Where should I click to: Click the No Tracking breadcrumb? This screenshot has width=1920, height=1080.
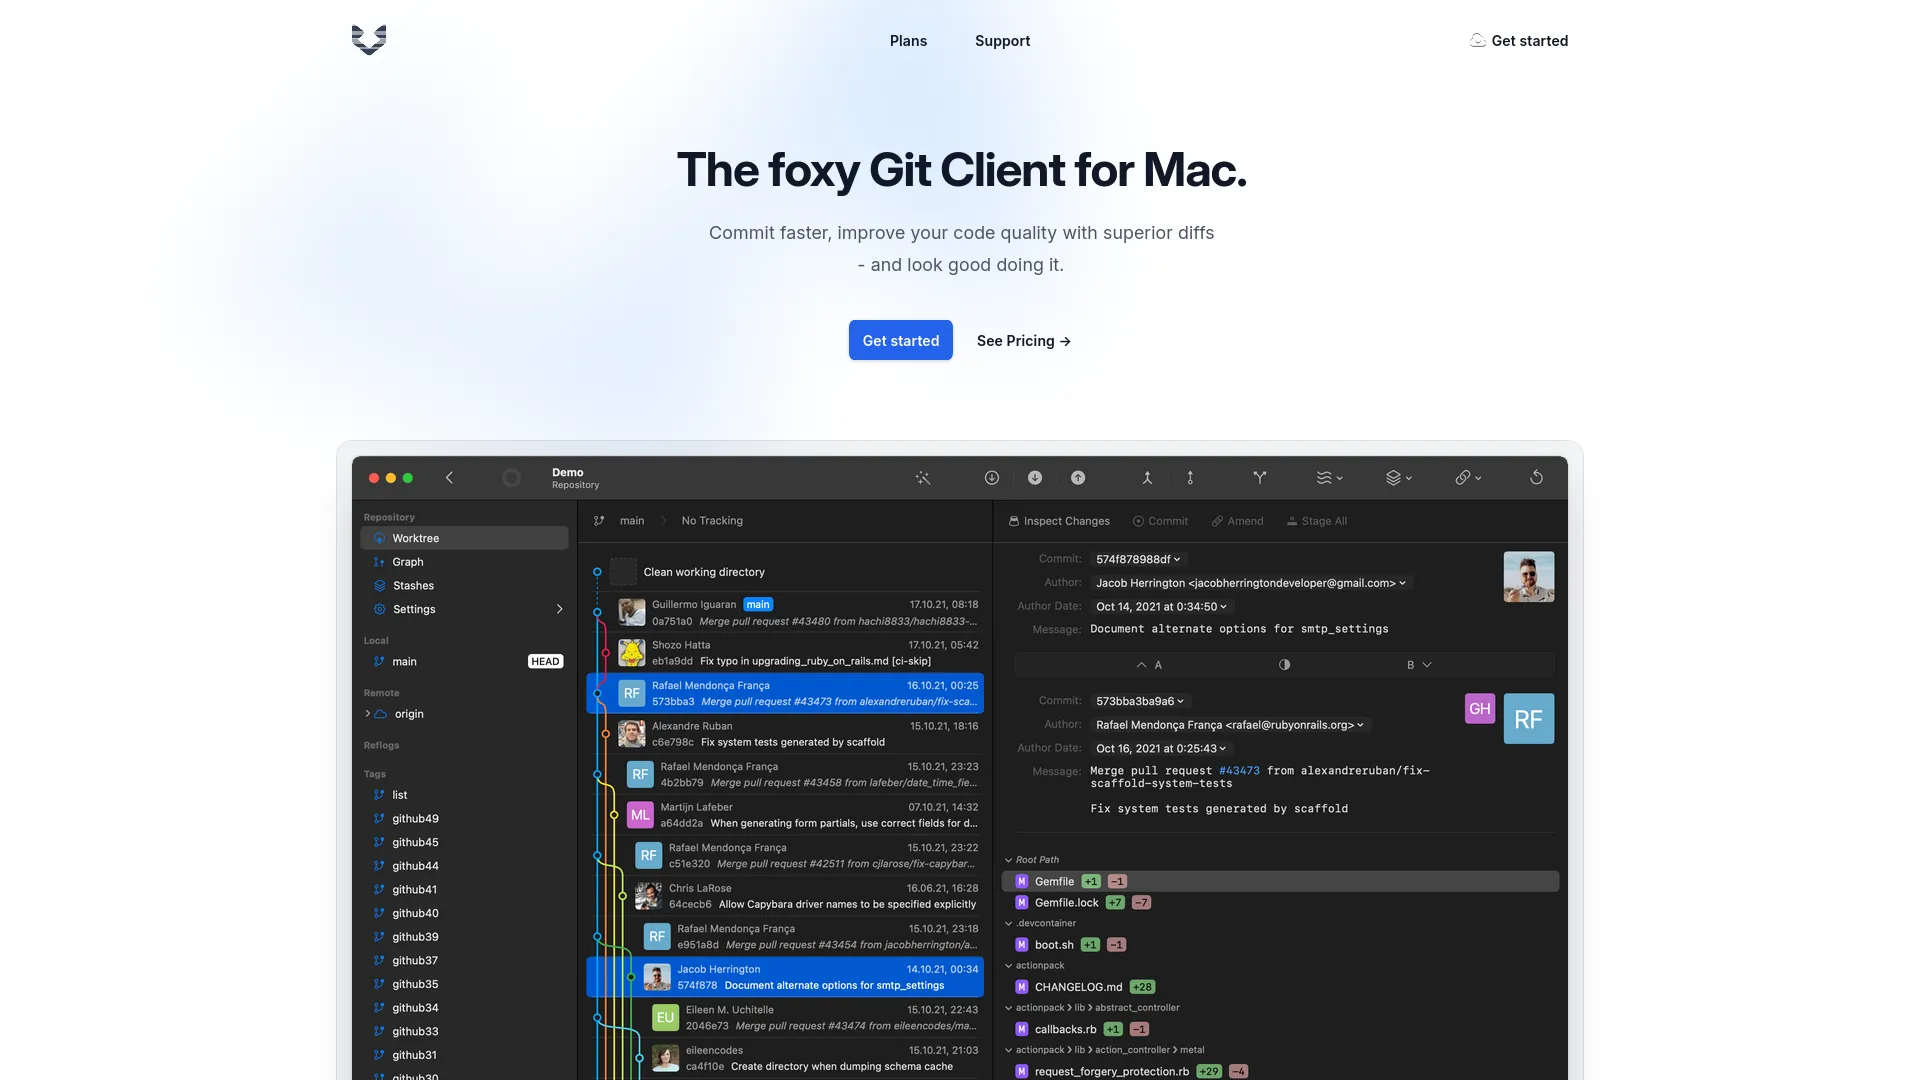click(x=712, y=521)
